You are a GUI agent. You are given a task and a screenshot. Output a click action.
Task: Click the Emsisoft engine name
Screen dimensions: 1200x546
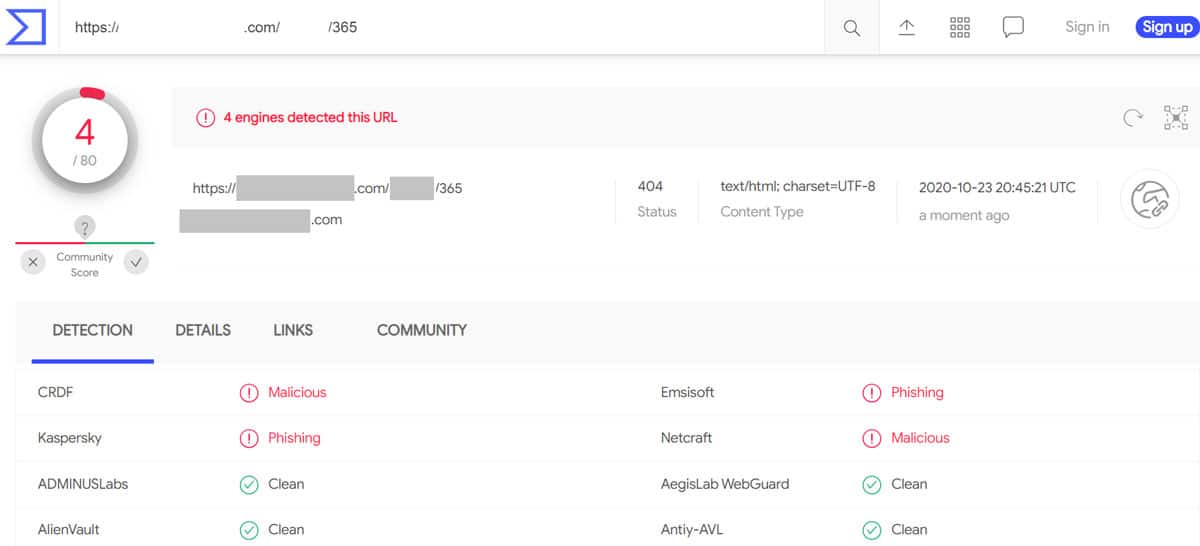coord(688,392)
